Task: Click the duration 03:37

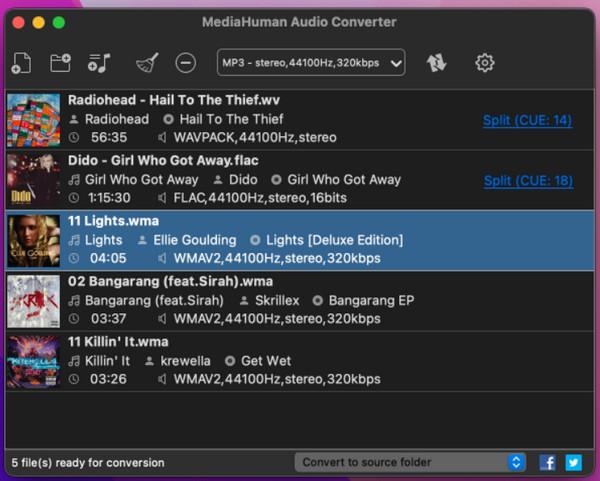Action: pyautogui.click(x=108, y=319)
